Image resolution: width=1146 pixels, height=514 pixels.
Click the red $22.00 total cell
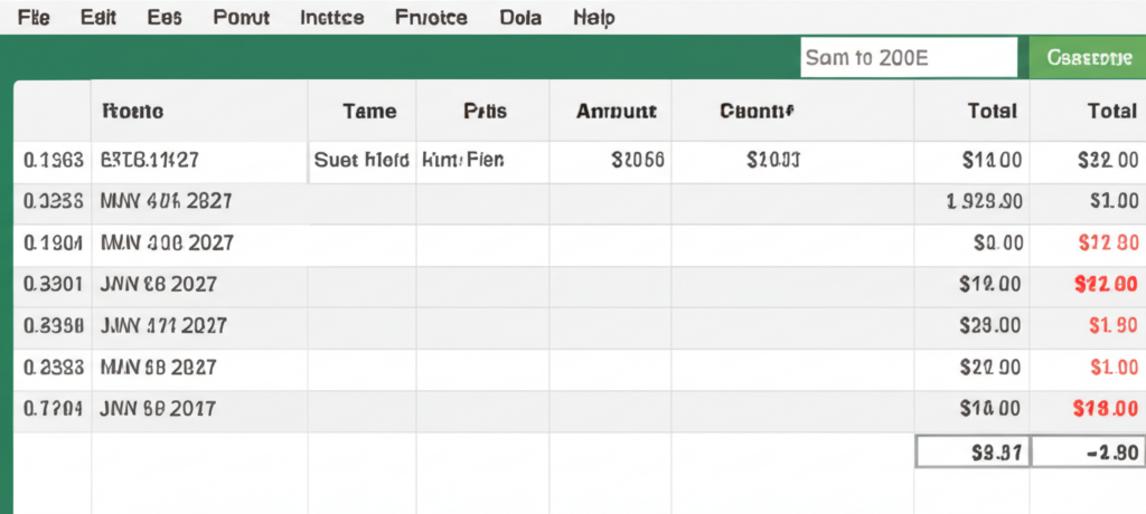[x=1105, y=284]
